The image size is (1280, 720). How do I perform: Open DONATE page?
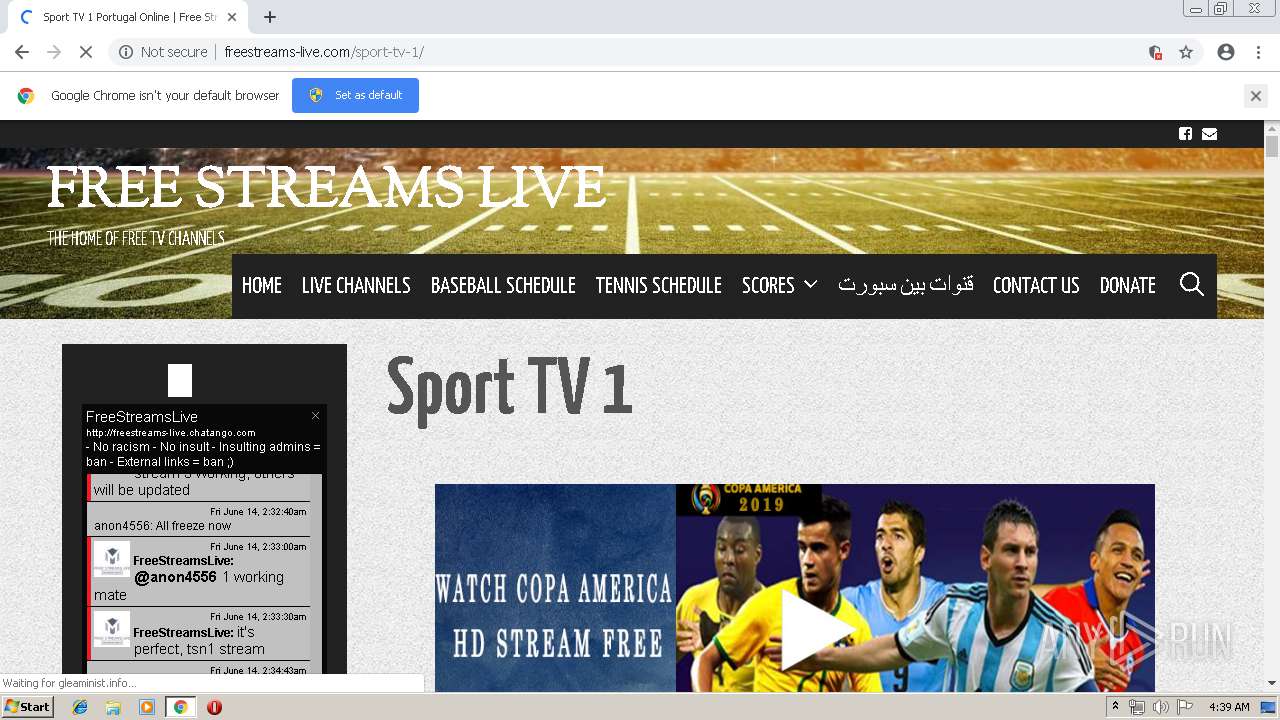[1128, 286]
